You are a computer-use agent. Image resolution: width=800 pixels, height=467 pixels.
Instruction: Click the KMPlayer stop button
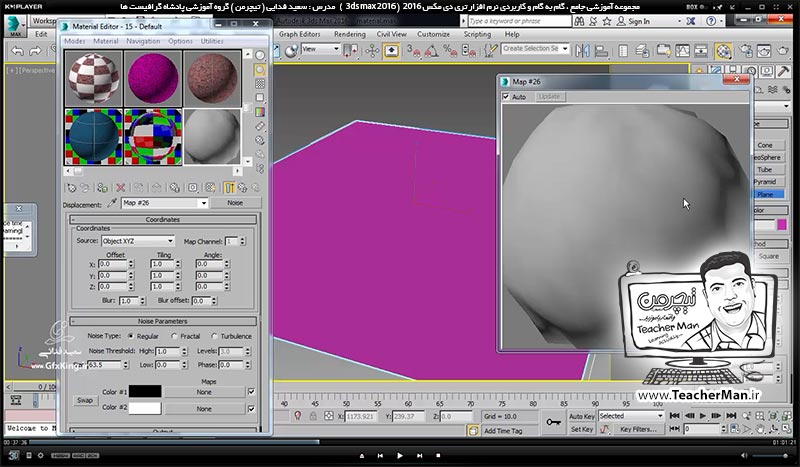[438, 455]
